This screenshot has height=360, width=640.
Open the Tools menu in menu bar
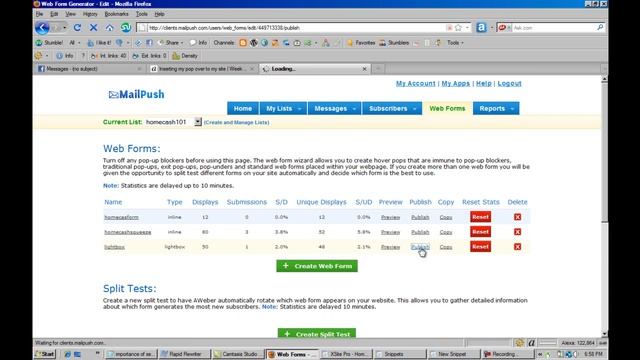pyautogui.click(x=142, y=14)
